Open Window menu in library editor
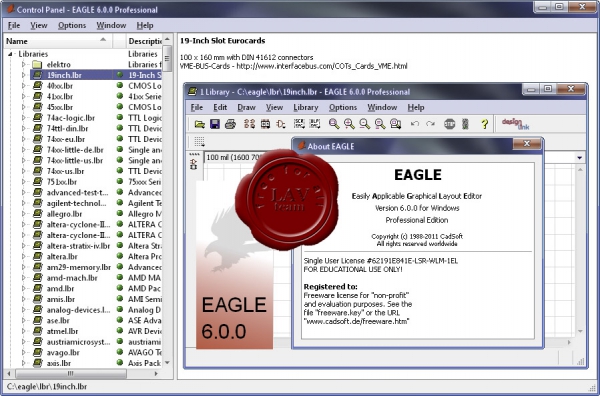This screenshot has height=396, width=600. (382, 108)
